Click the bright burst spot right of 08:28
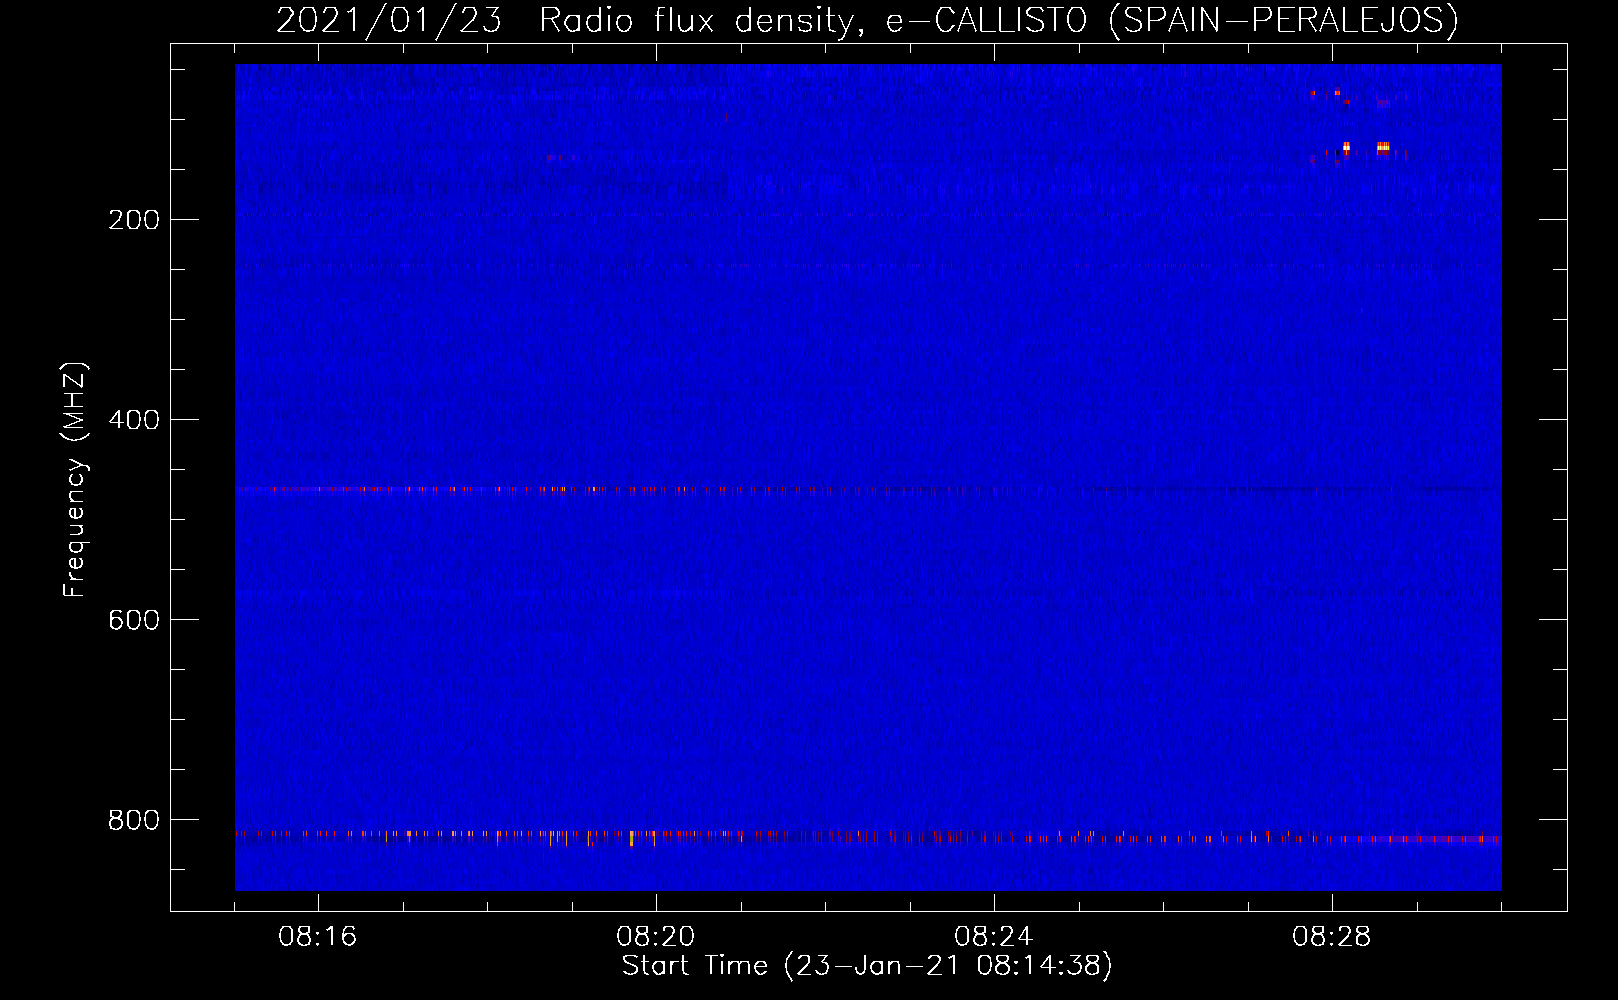Viewport: 1618px width, 1000px height. [1383, 147]
